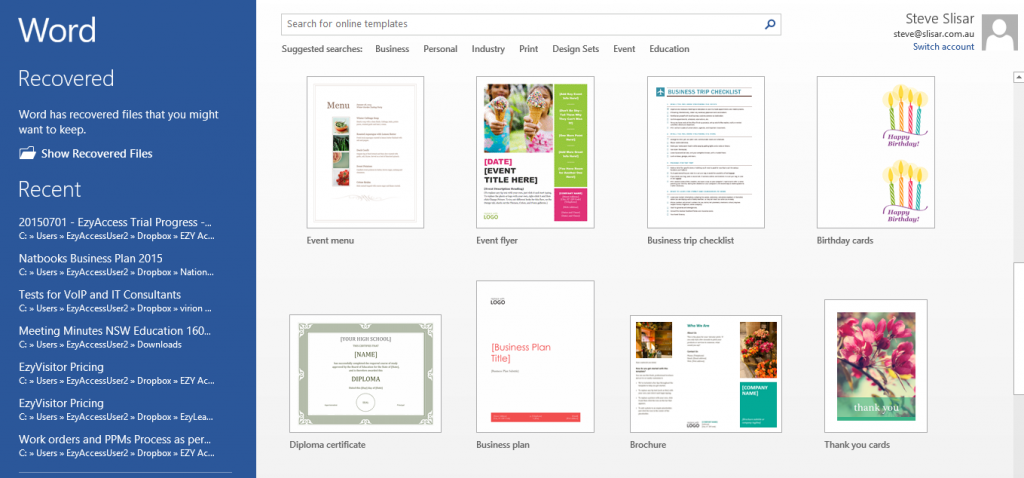Open recent file 20150701 - EzyAccess Trial Progress
The width and height of the screenshot is (1024, 478).
(x=116, y=228)
